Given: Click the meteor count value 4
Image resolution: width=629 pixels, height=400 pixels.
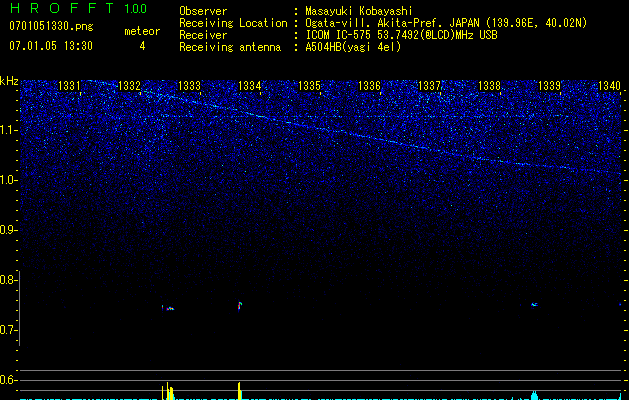Looking at the screenshot, I should click(142, 46).
